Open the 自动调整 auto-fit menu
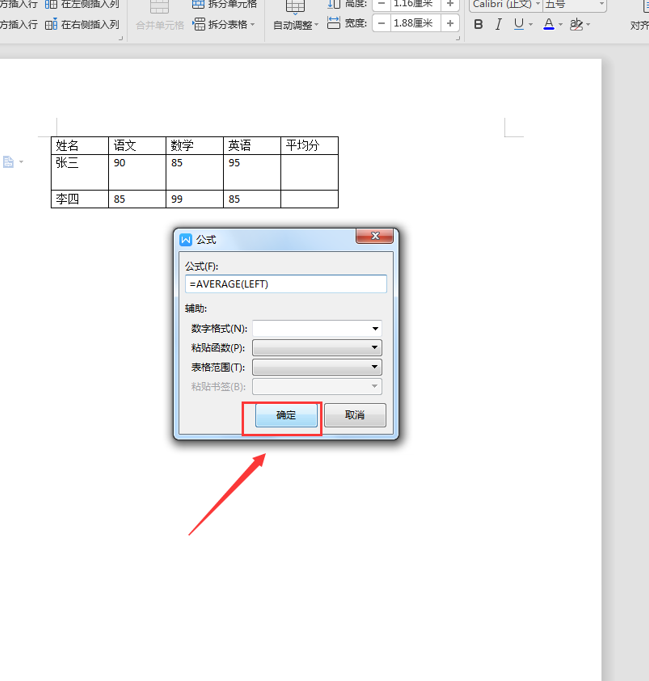The height and width of the screenshot is (681, 649). click(x=295, y=24)
